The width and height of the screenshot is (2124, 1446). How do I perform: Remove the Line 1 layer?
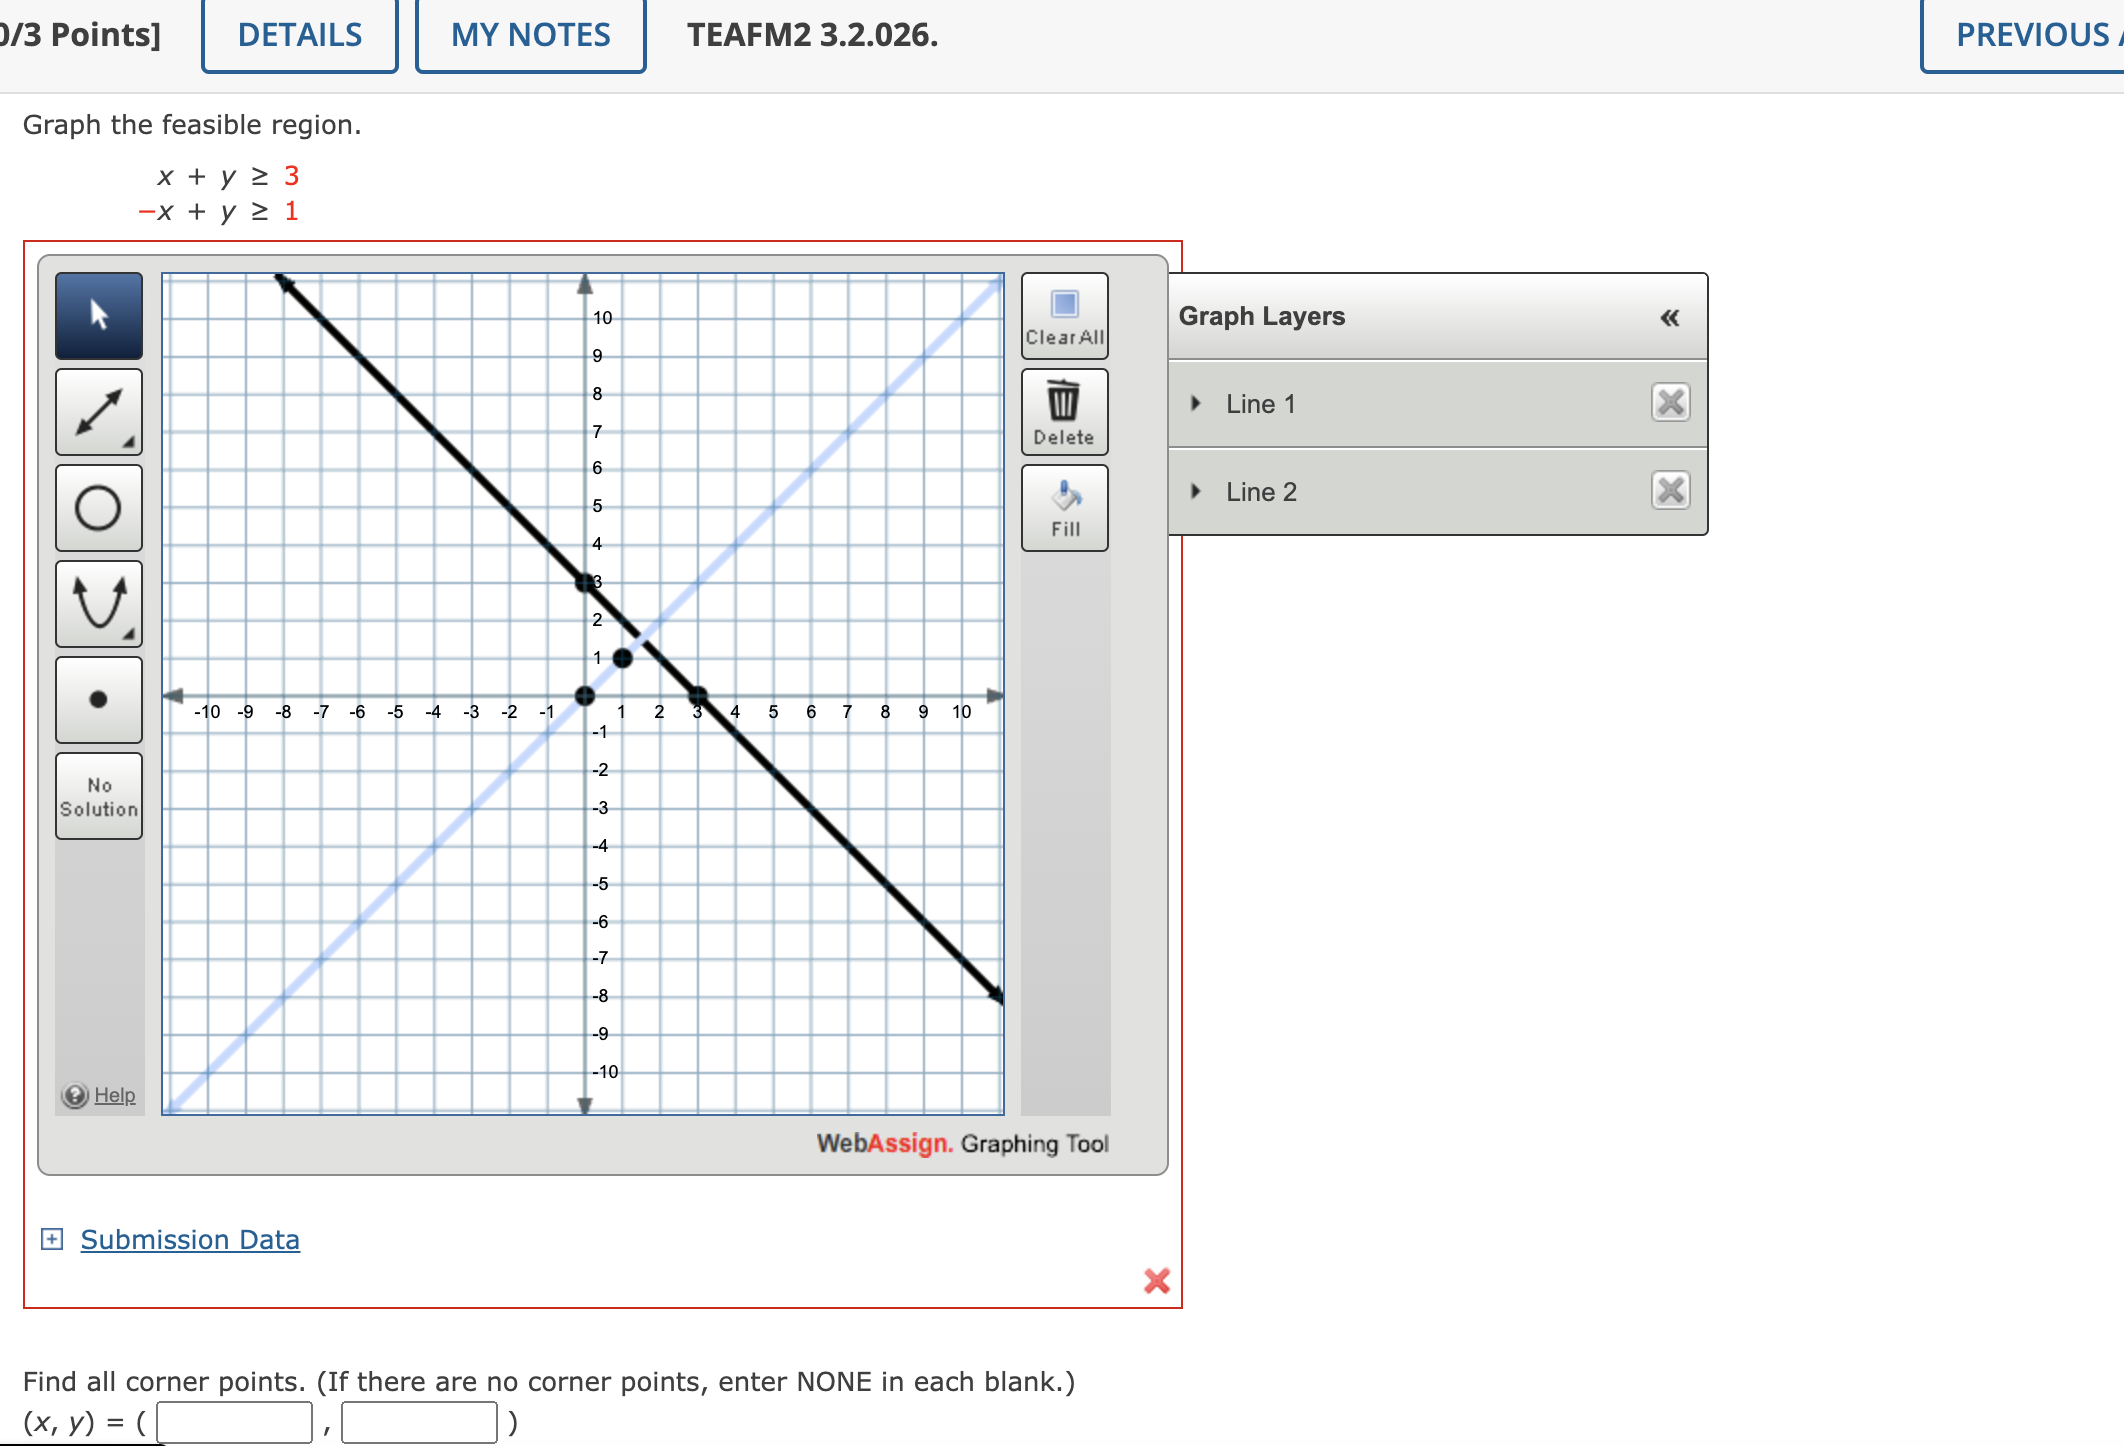pyautogui.click(x=1669, y=402)
